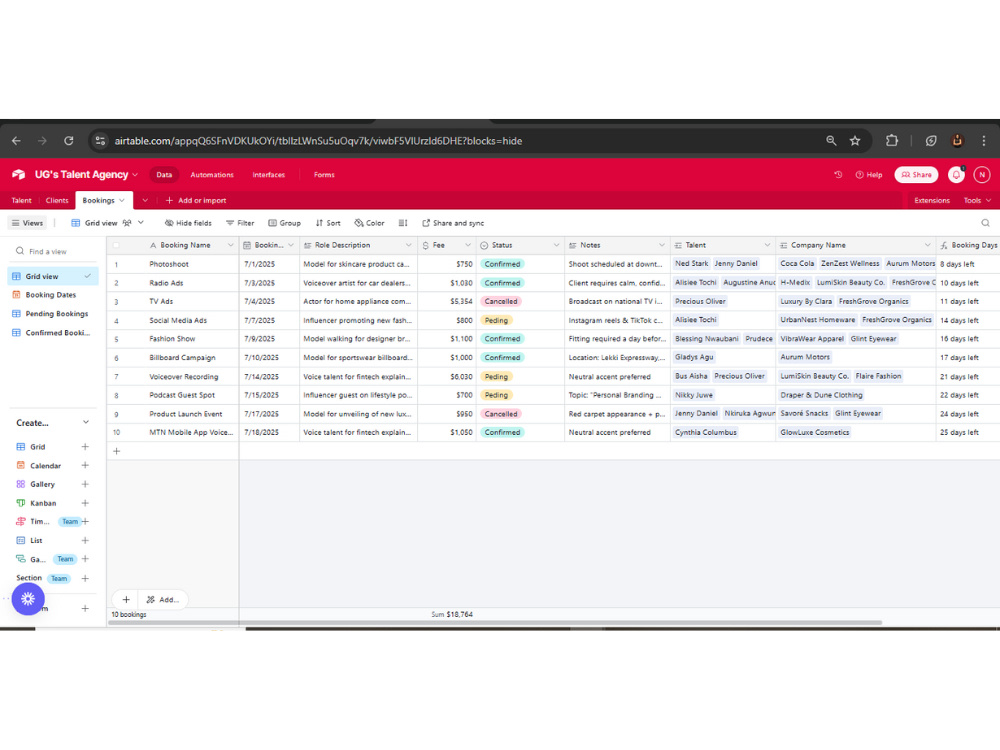Click the Share button
The image size is (1000, 750).
[x=916, y=175]
